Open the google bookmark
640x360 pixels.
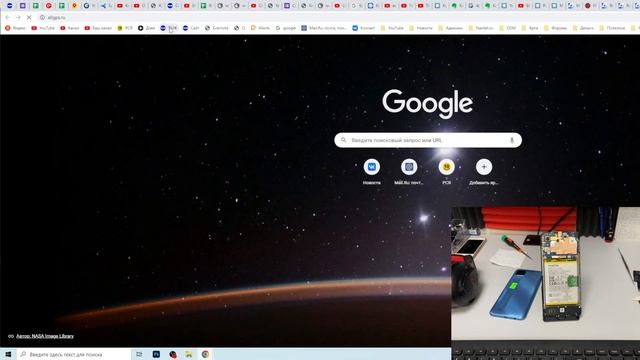pos(286,28)
